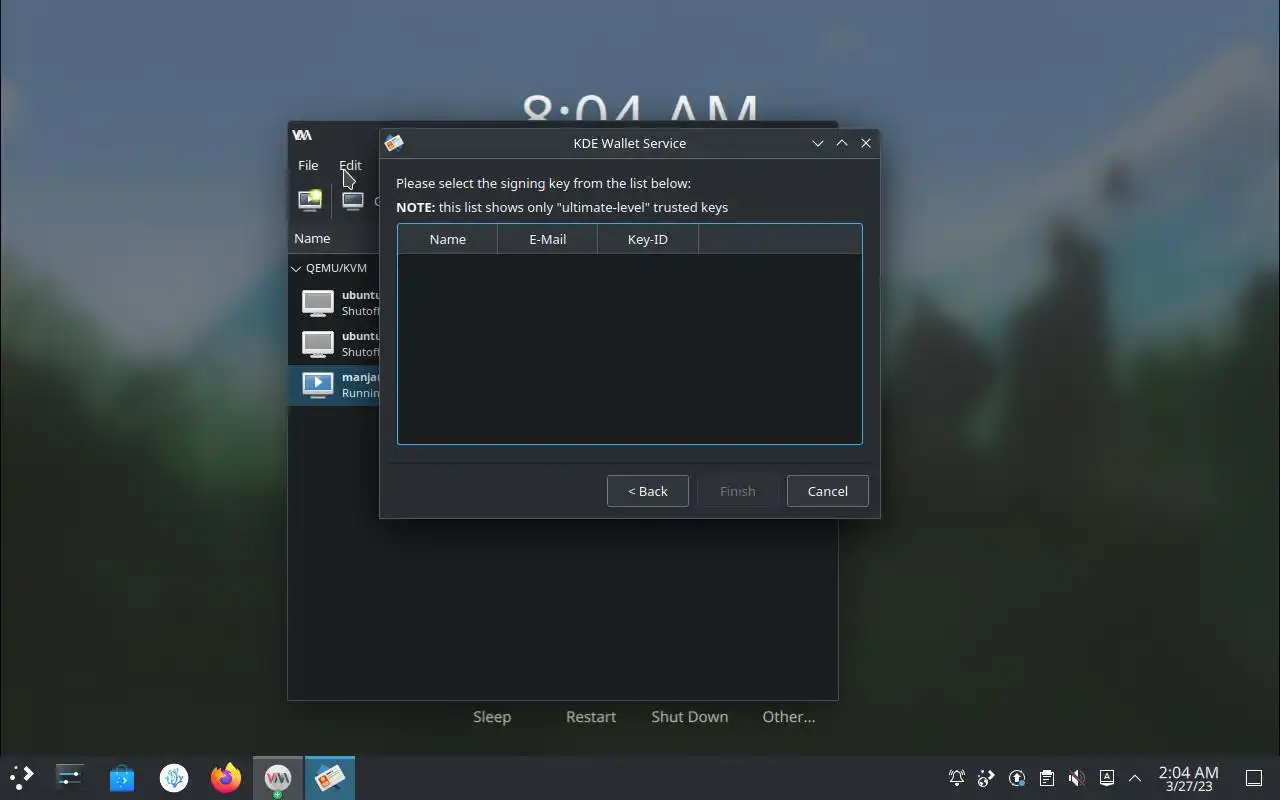Open the clock showing 2:04 AM
The image size is (1280, 800).
point(1188,778)
